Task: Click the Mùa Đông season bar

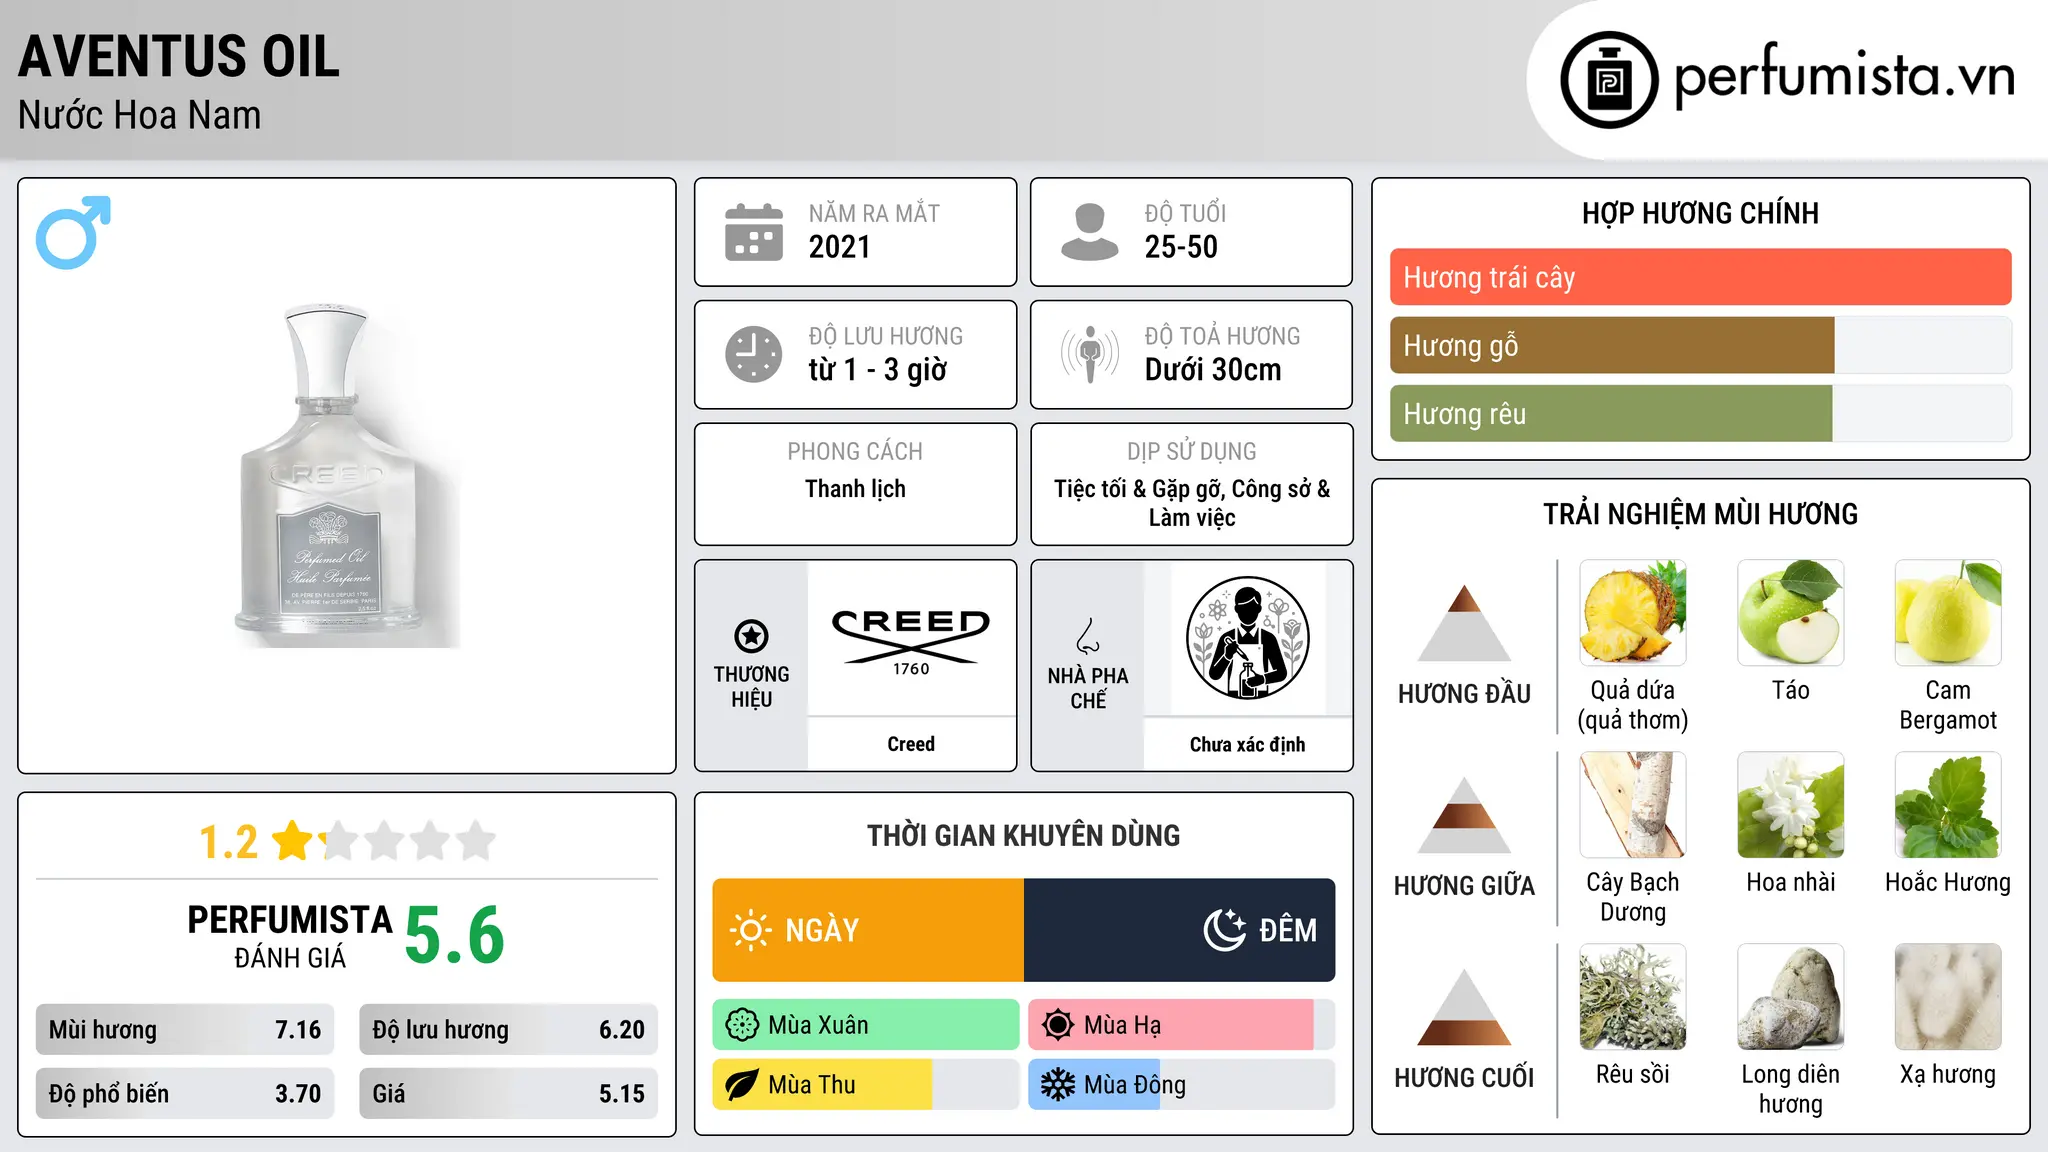Action: tap(1182, 1085)
